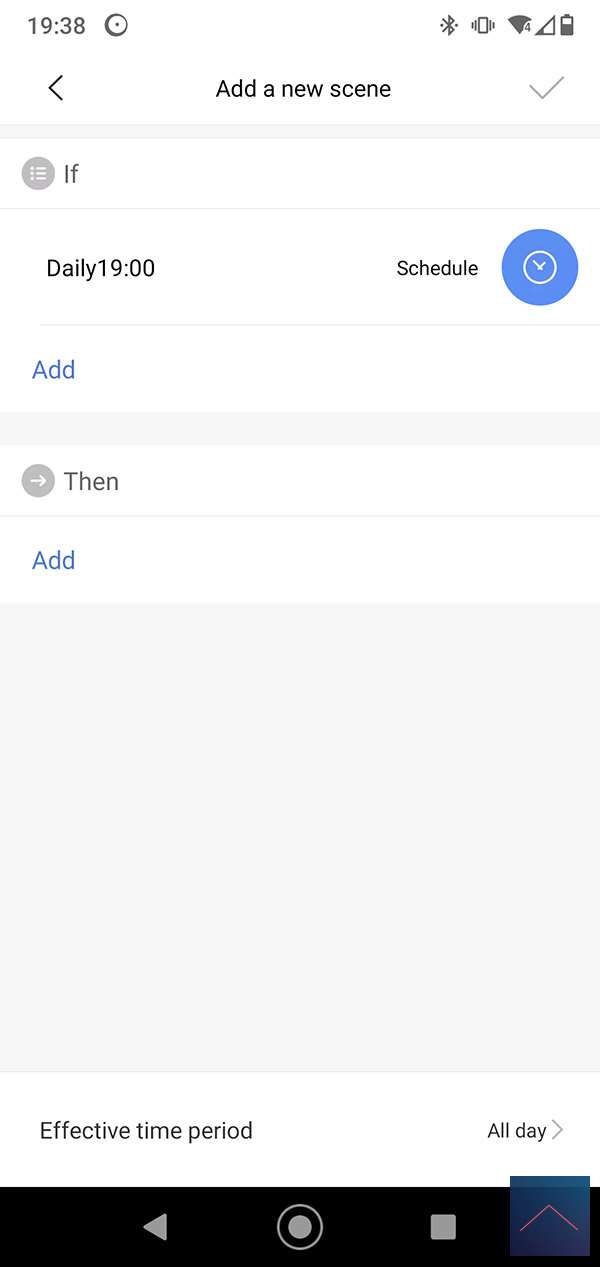Go back using the header arrow
The image size is (600, 1267).
pos(56,88)
